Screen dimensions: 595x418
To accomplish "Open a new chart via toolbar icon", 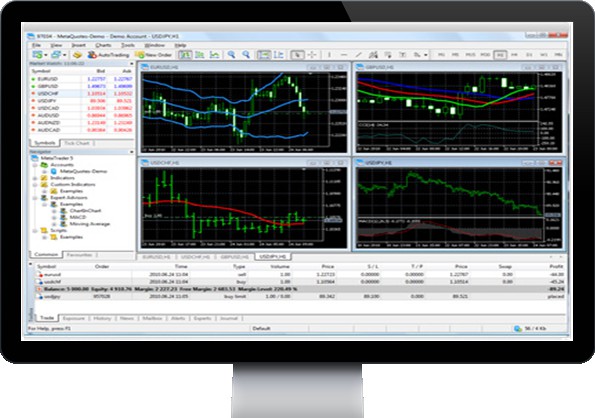I will [37, 55].
